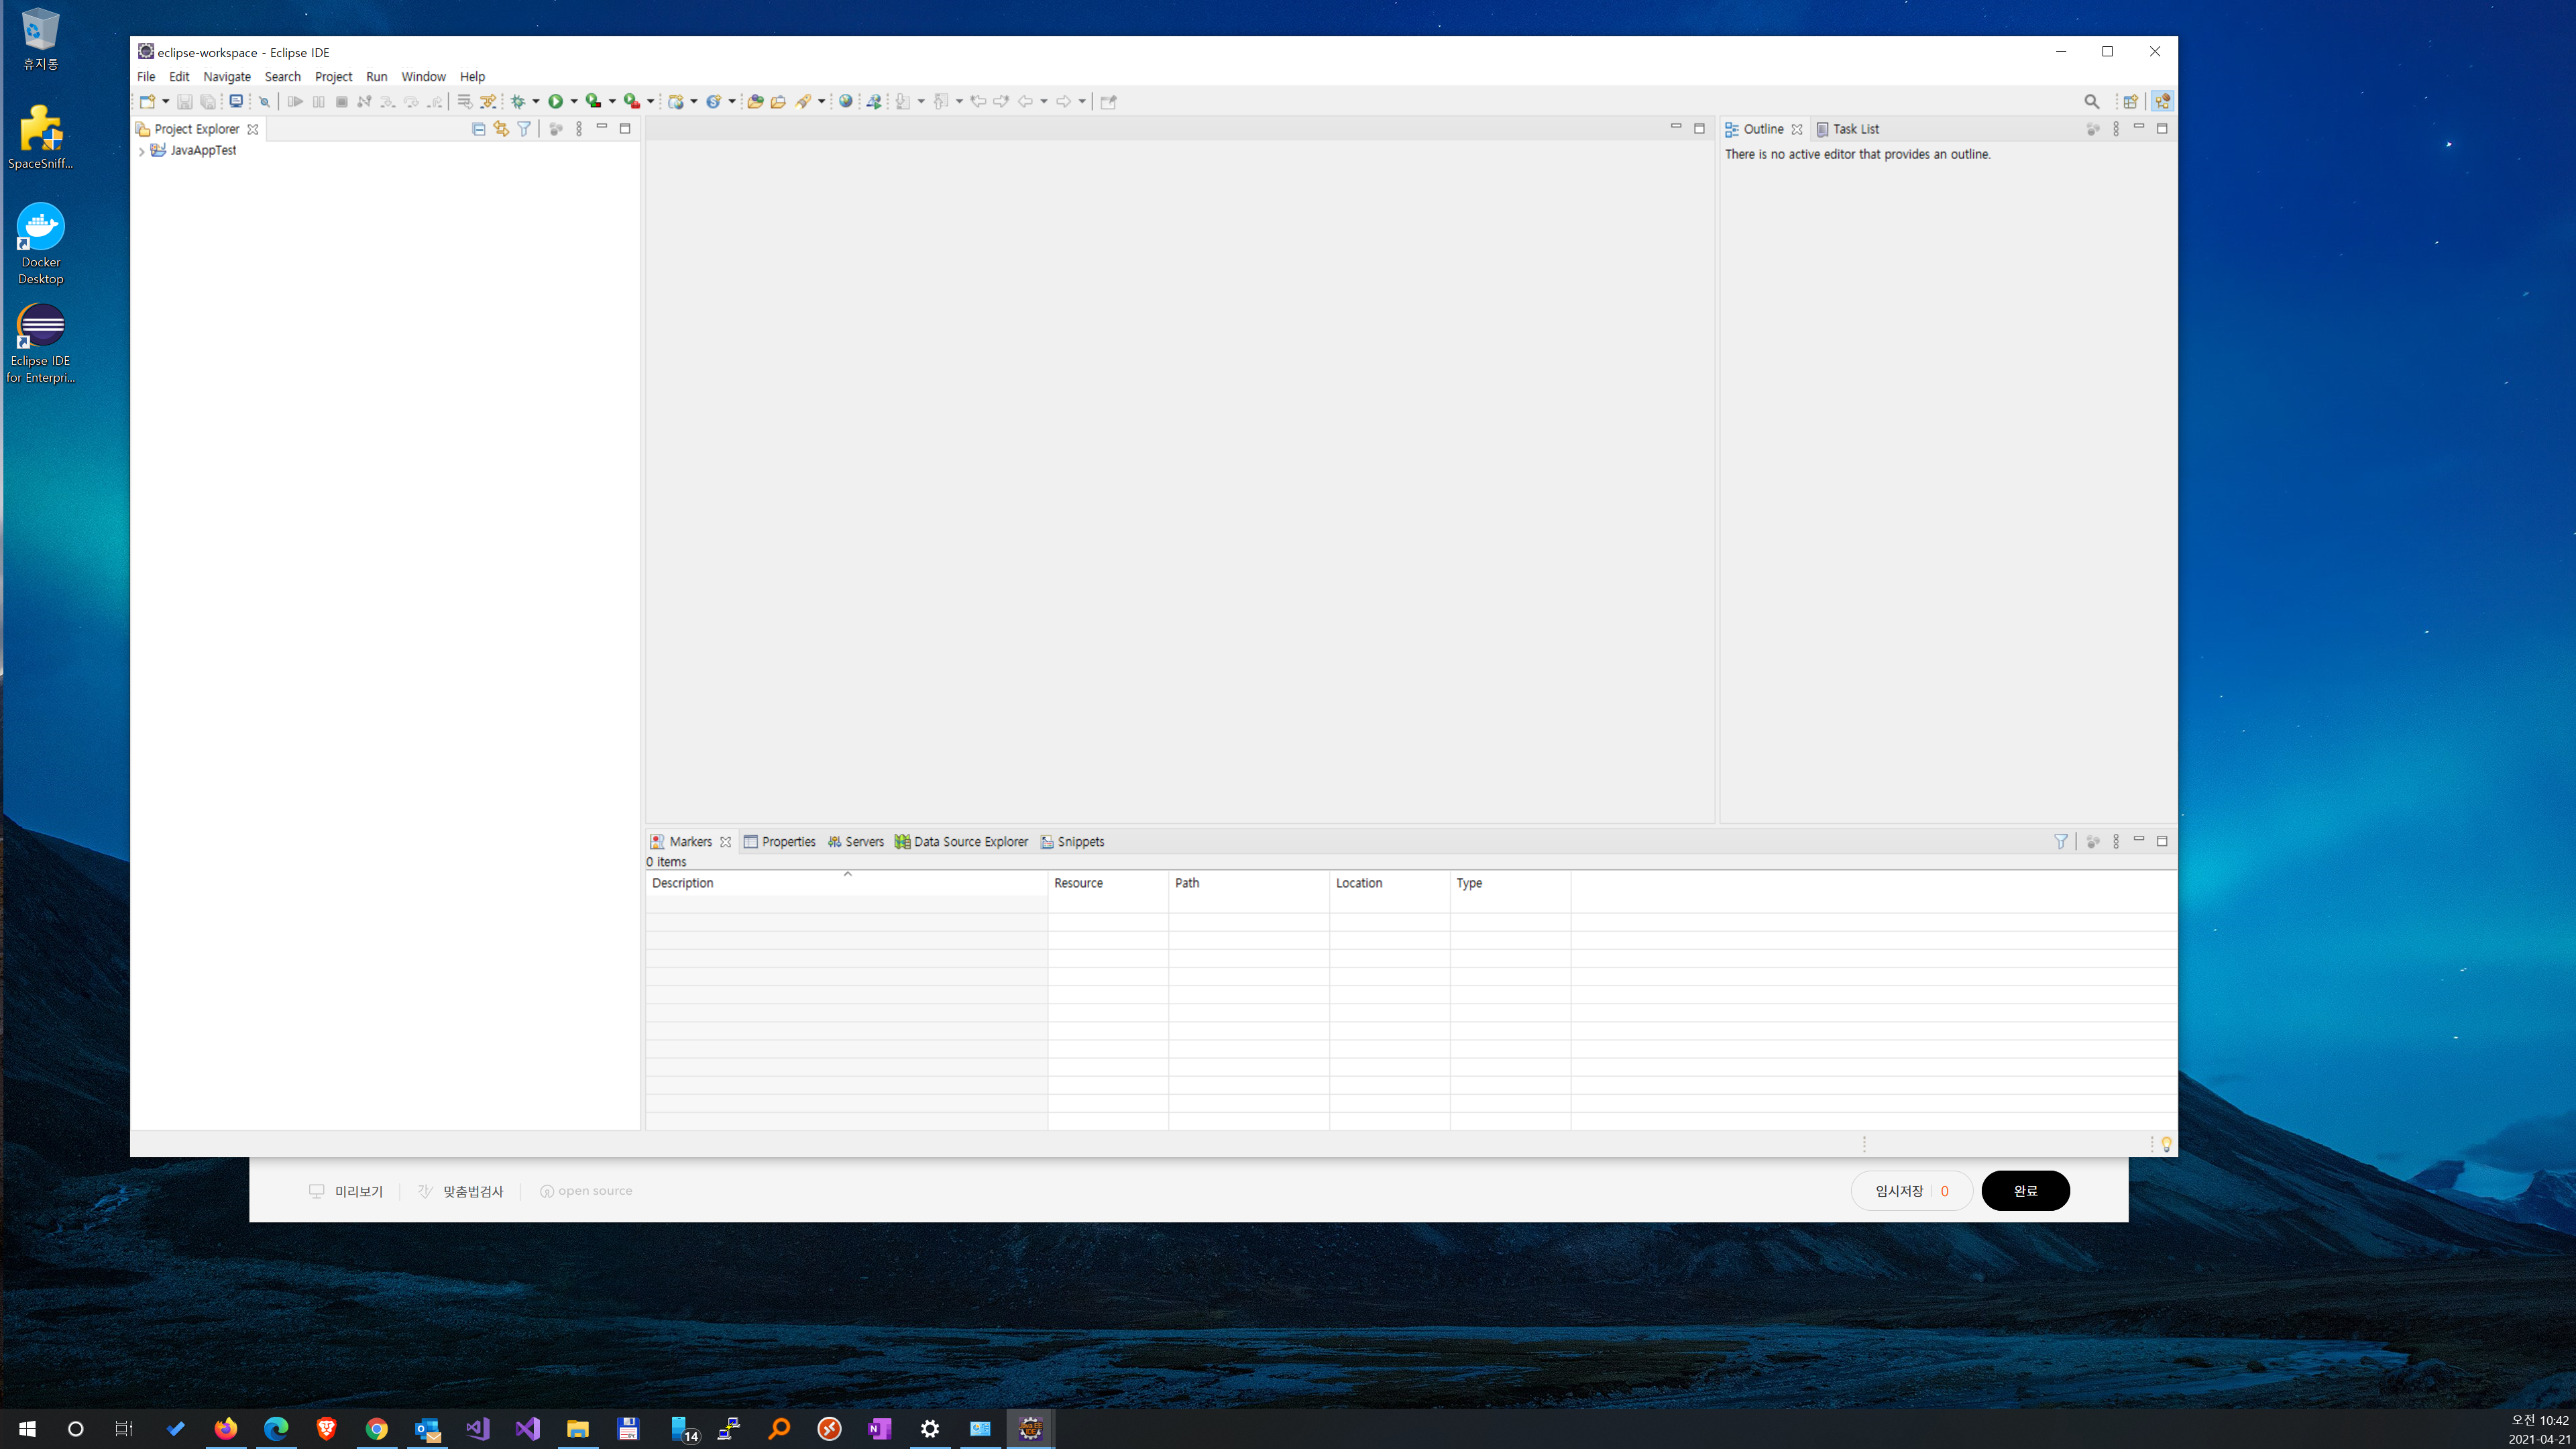Screen dimensions: 2576x1449
Task: Collapse All in Project Explorer
Action: coord(478,129)
